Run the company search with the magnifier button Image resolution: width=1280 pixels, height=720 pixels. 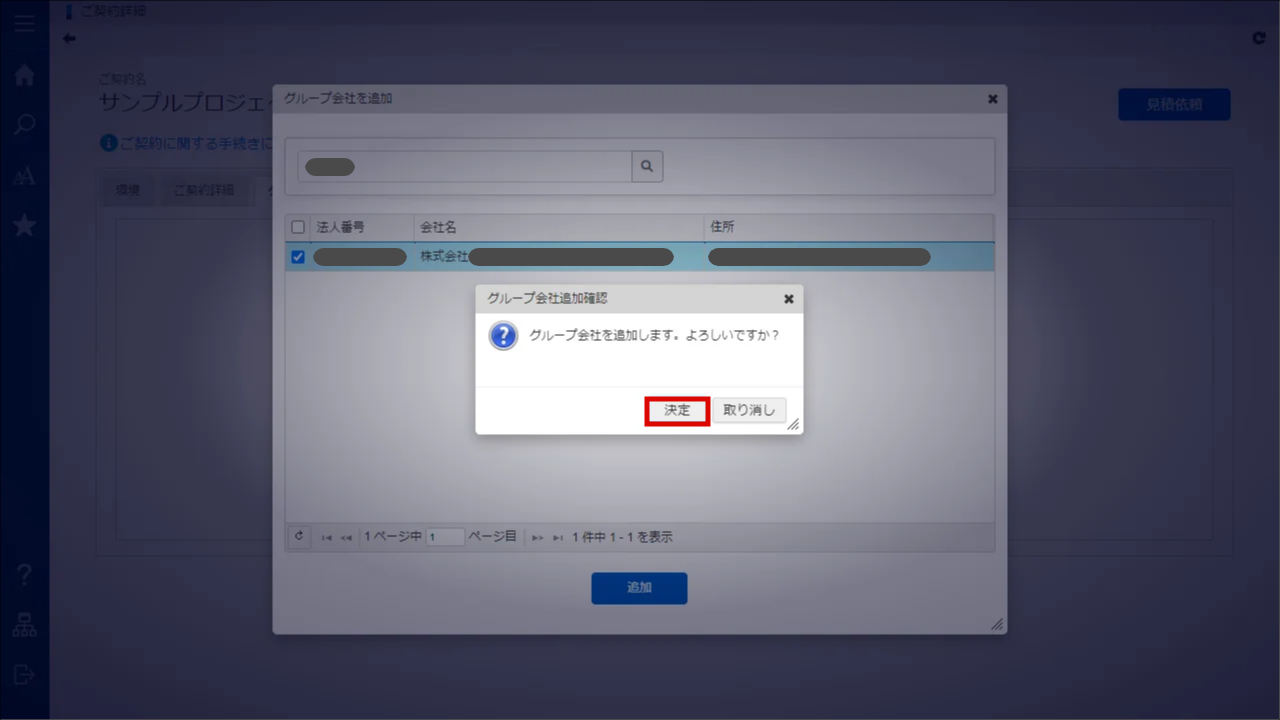click(646, 166)
